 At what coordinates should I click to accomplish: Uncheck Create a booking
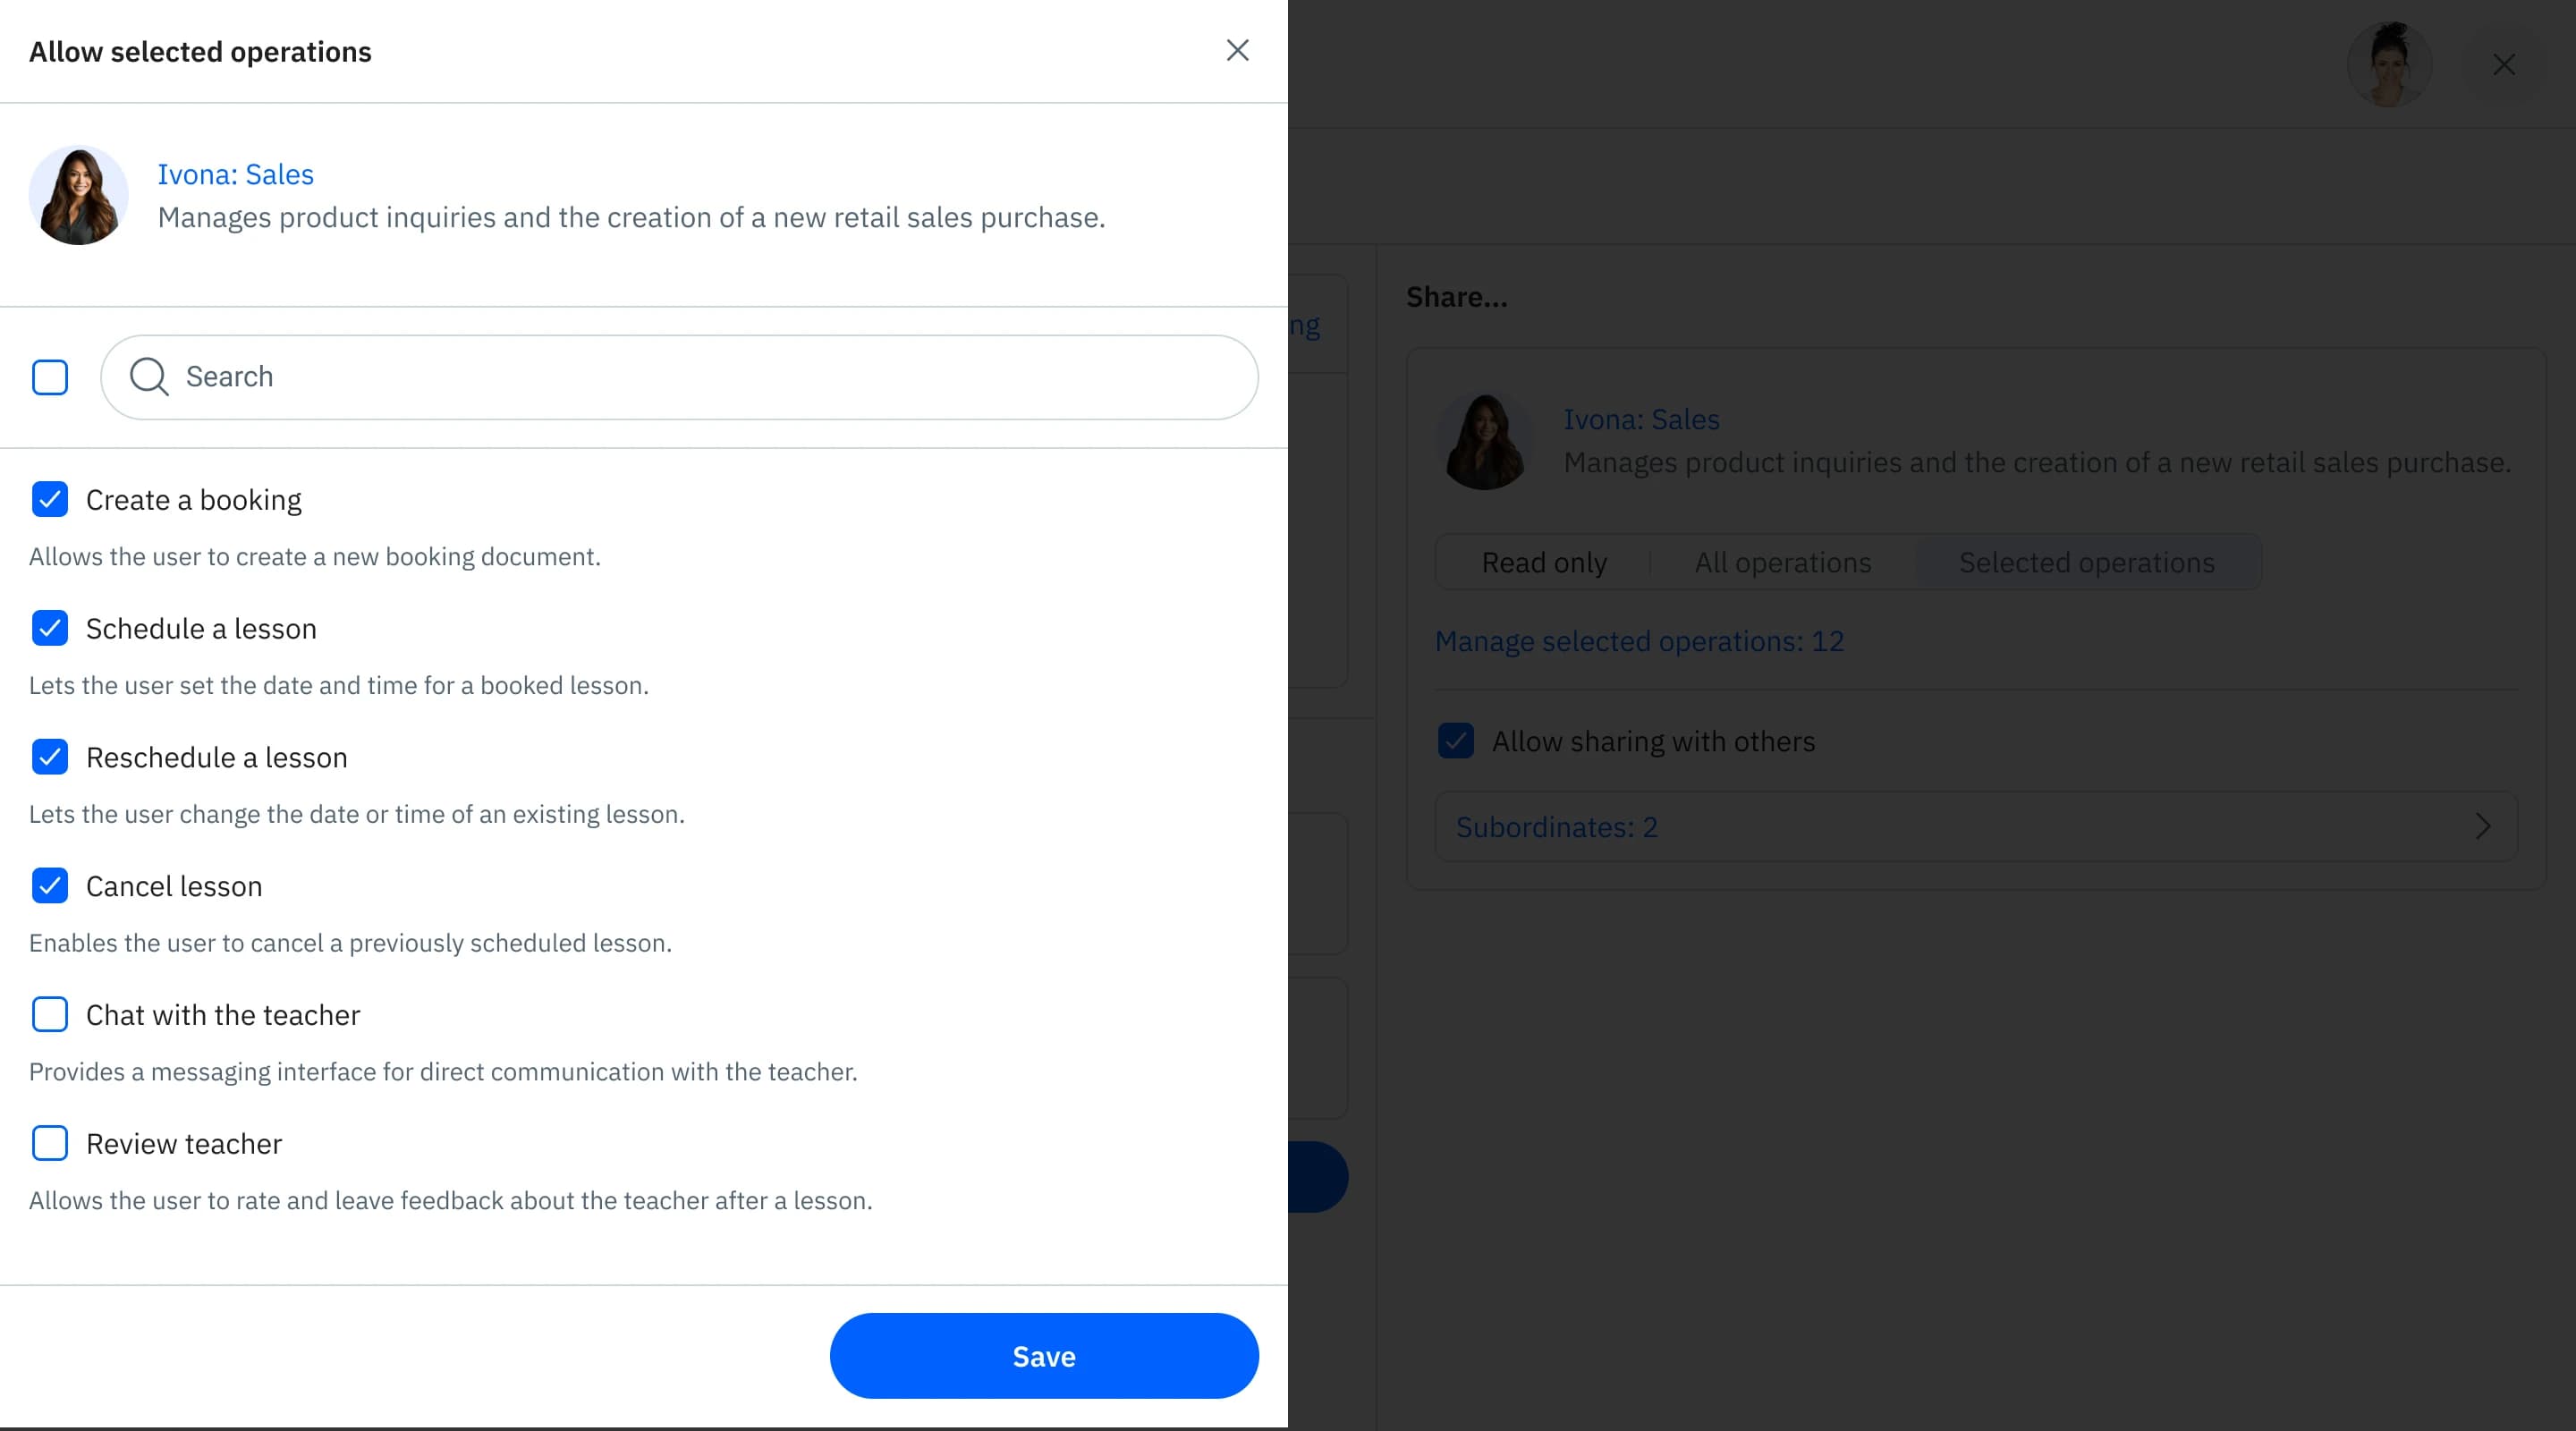pos(50,499)
